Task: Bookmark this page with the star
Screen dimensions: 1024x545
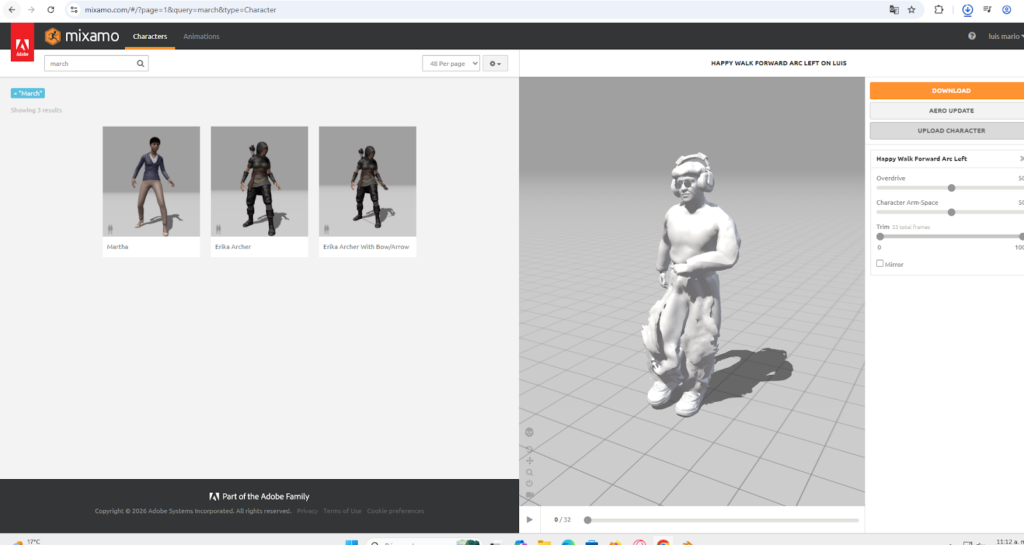Action: click(x=912, y=10)
